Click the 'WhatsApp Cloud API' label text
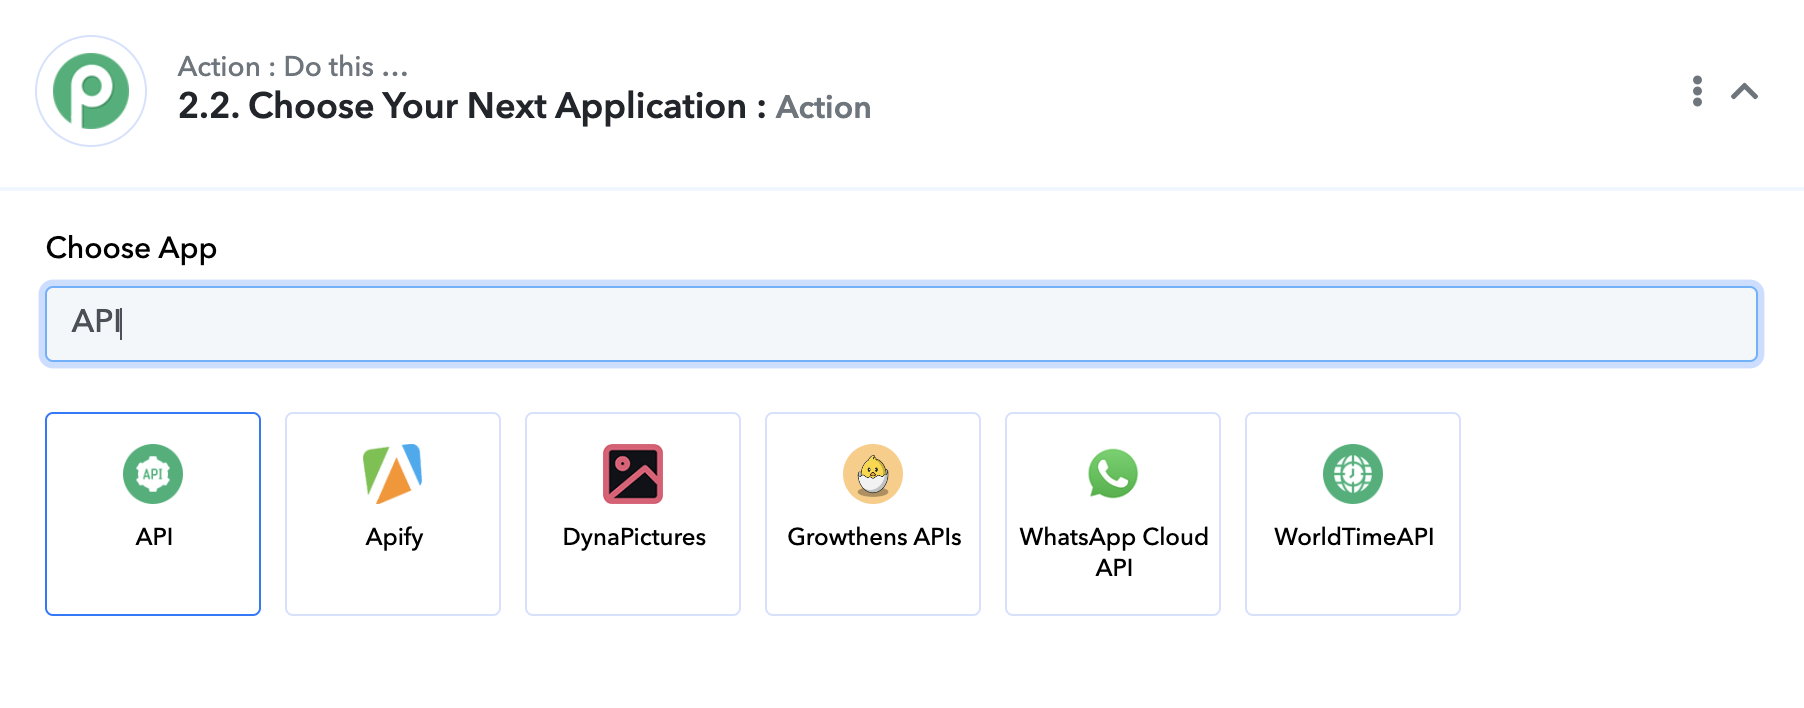Screen dimensions: 1804x708 [1114, 552]
